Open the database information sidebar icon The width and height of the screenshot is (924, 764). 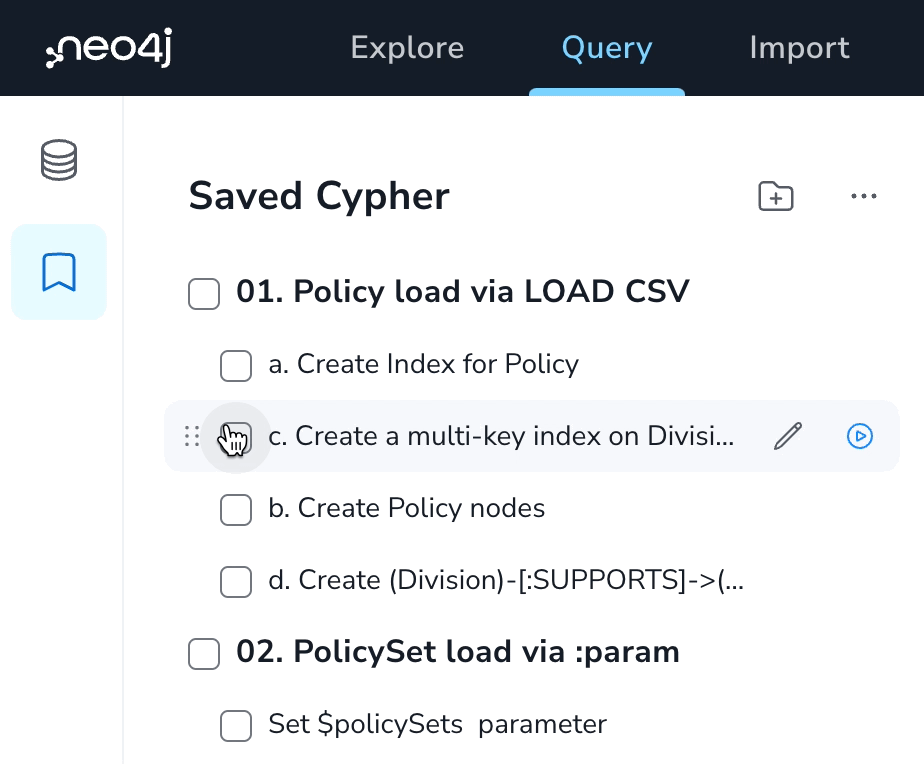coord(59,160)
